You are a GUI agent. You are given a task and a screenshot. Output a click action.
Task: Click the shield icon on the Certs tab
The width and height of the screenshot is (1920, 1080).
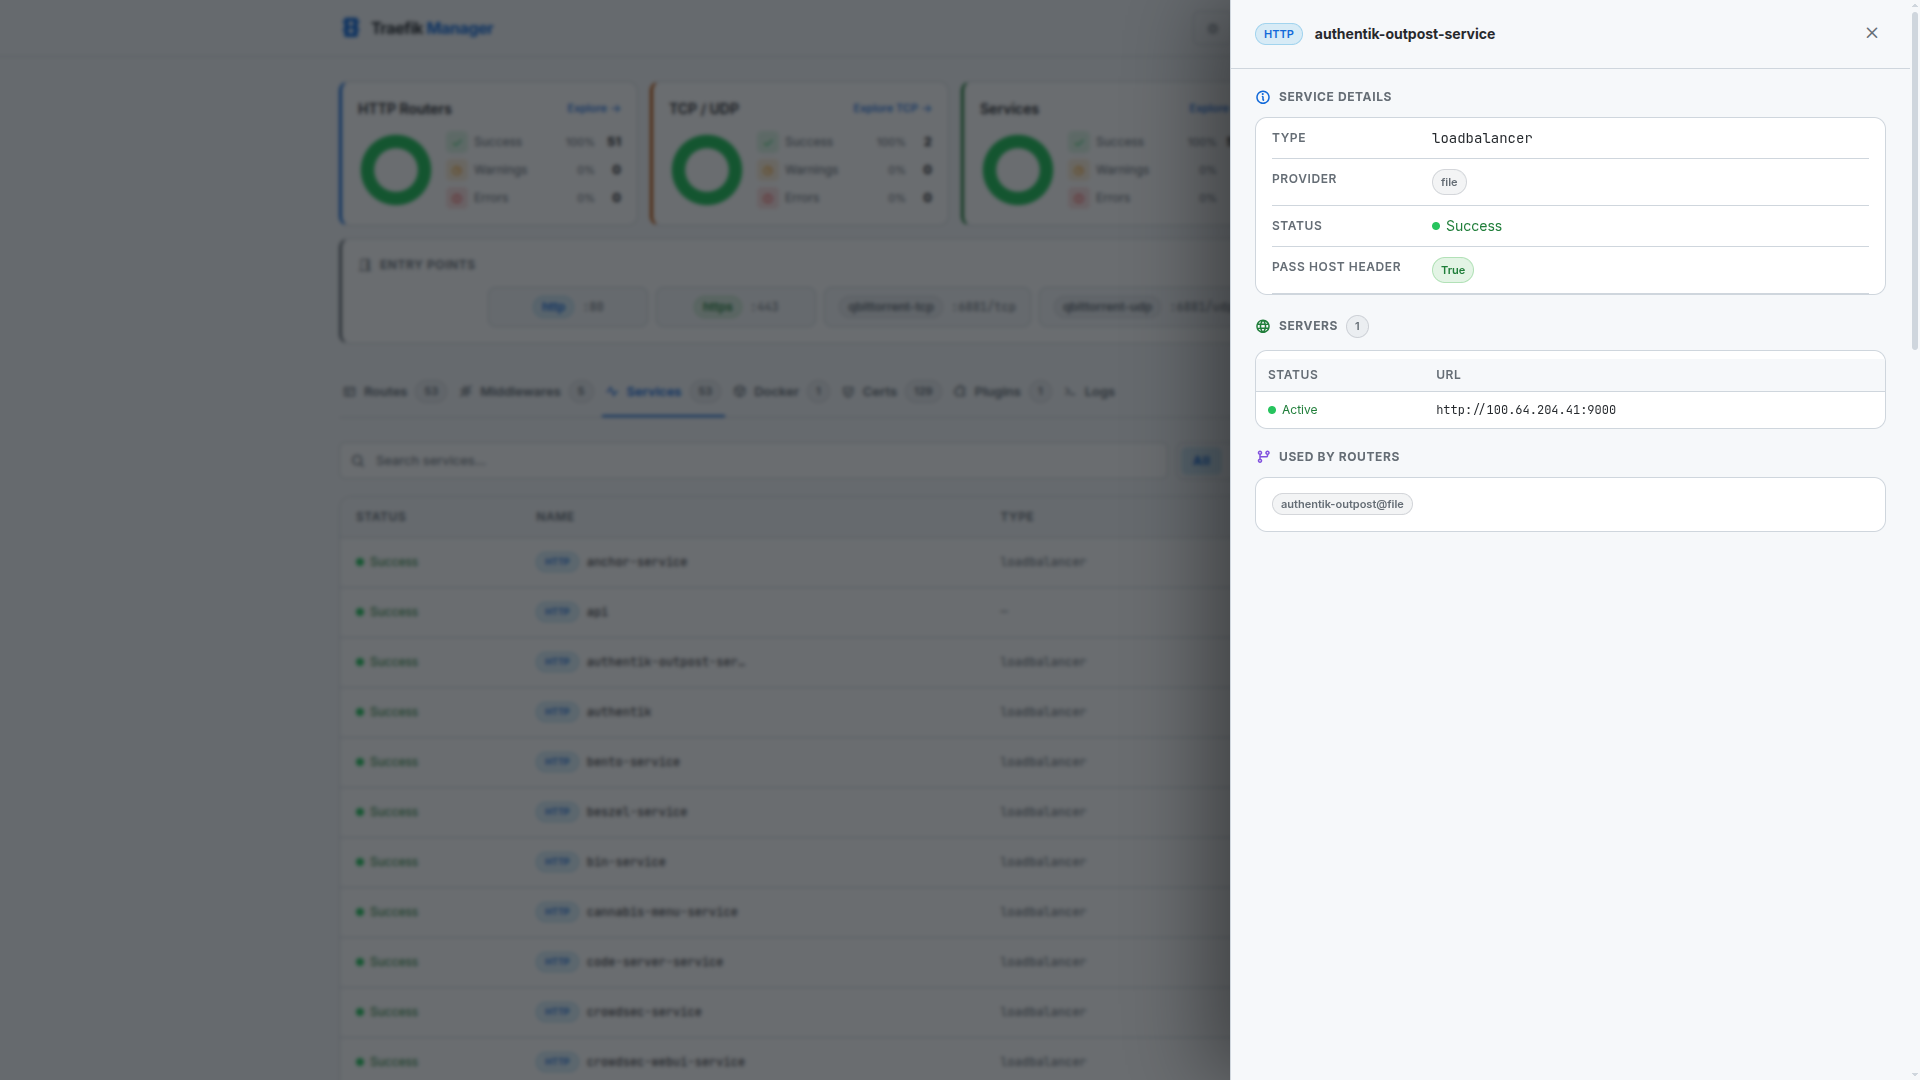pyautogui.click(x=849, y=391)
